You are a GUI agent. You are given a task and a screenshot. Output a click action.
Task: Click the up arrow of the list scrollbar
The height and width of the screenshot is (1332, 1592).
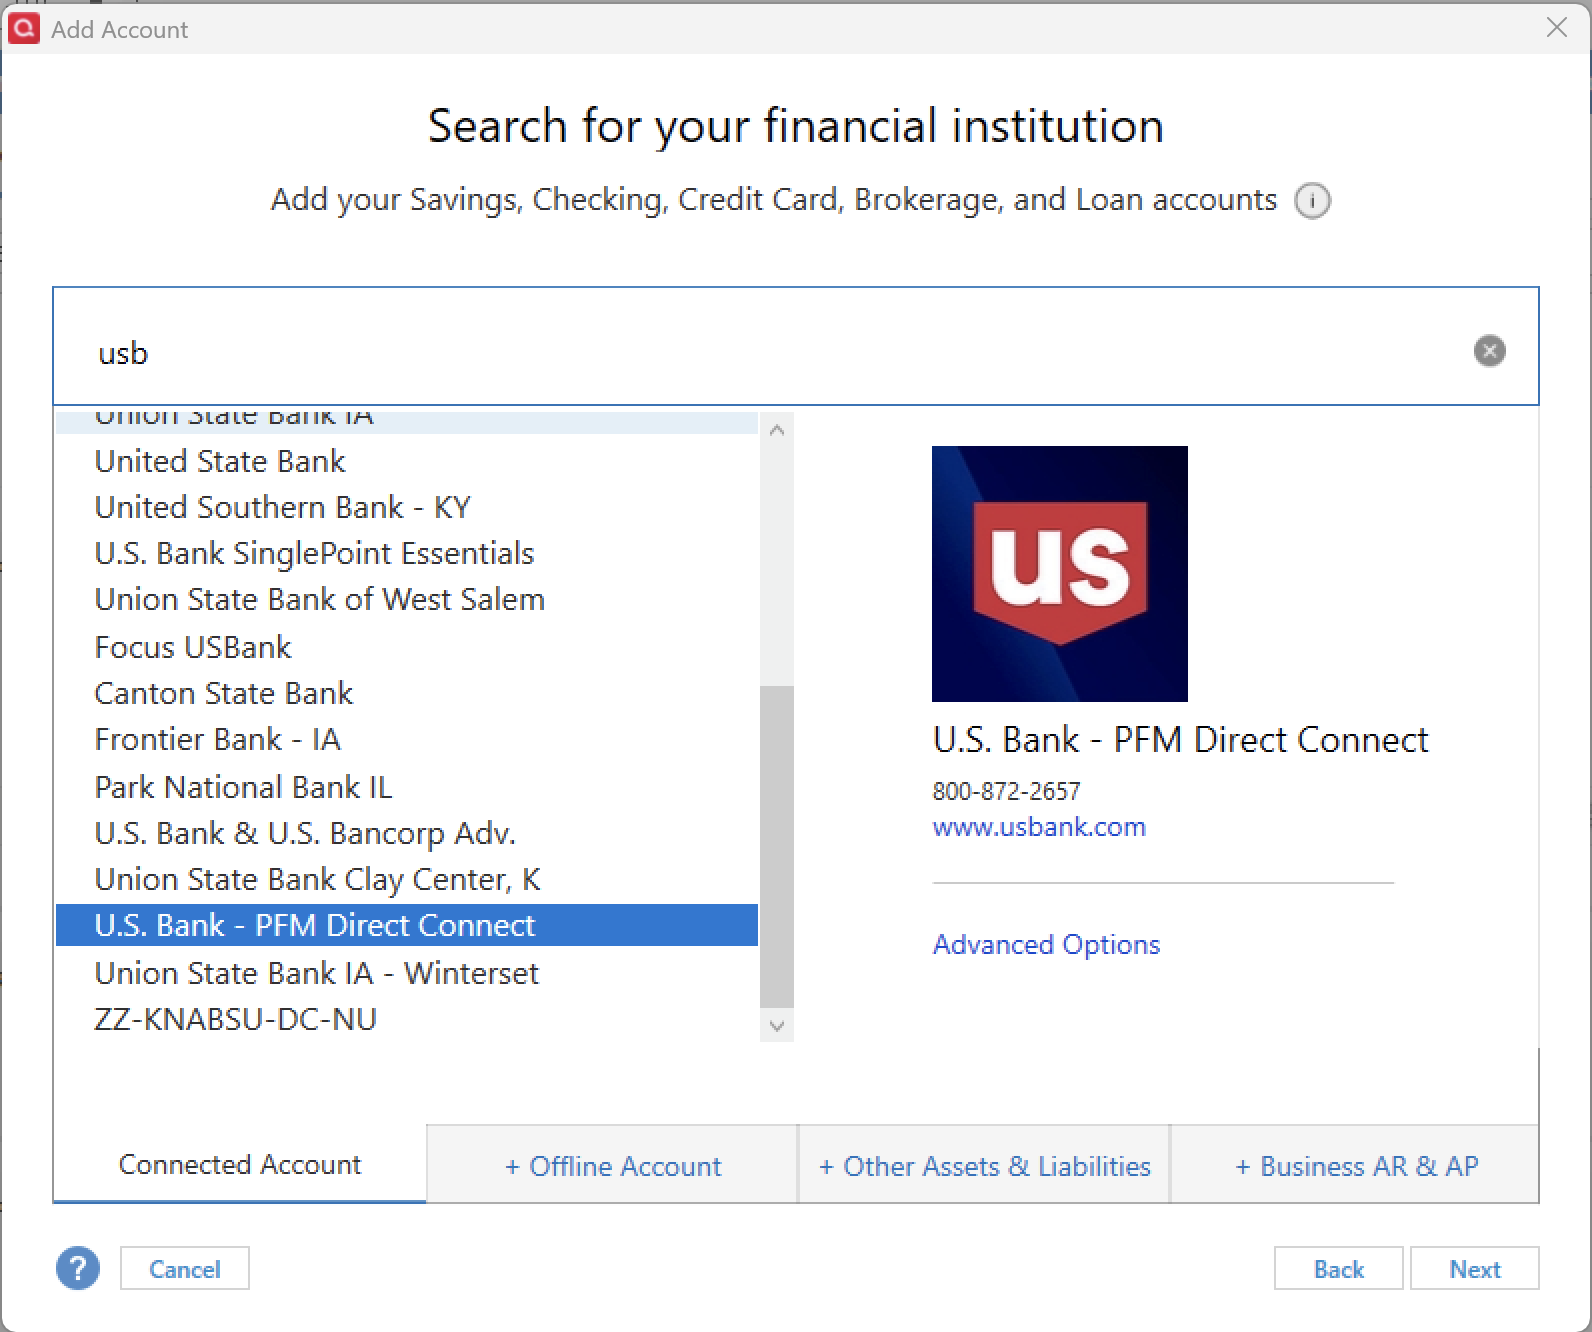777,430
